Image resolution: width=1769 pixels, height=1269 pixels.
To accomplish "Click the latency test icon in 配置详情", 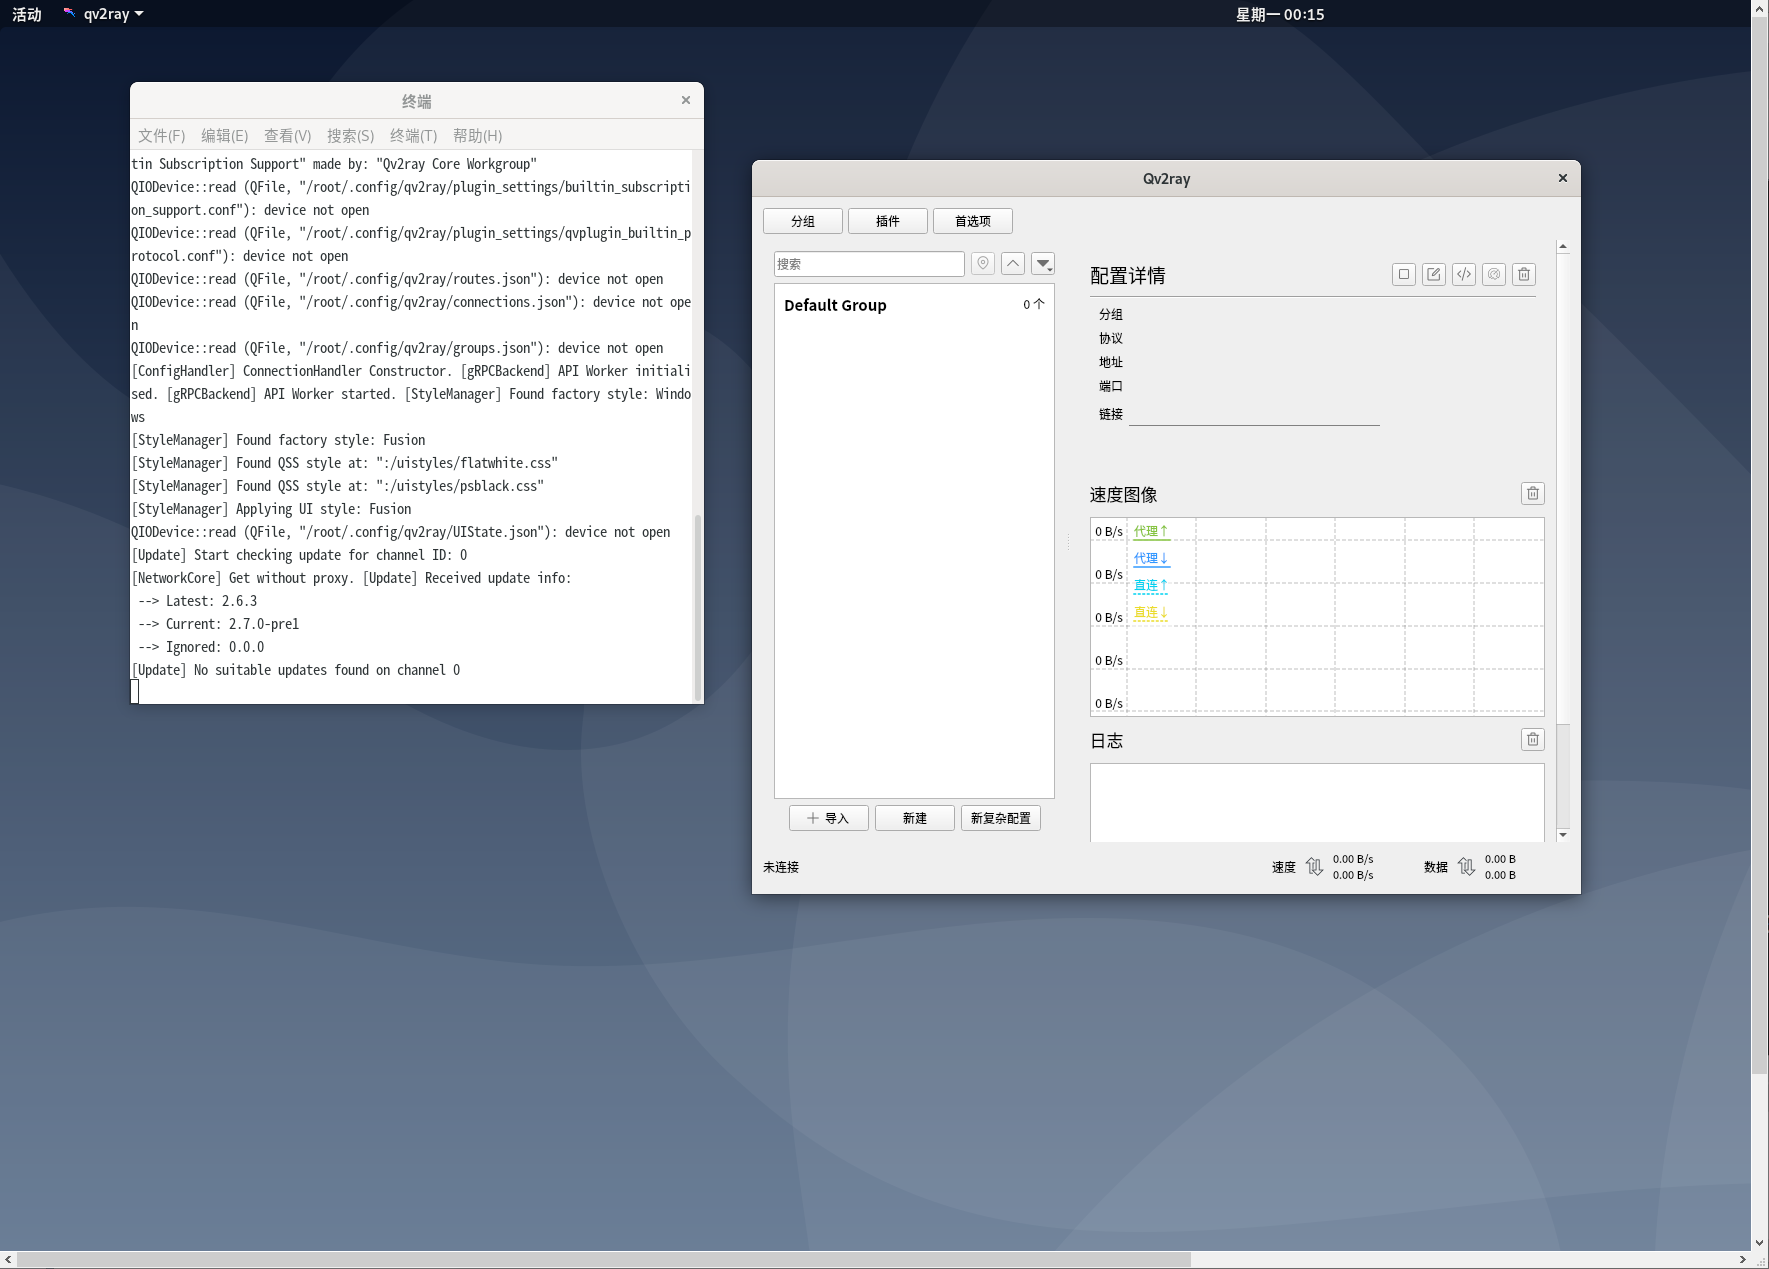I will (1494, 274).
